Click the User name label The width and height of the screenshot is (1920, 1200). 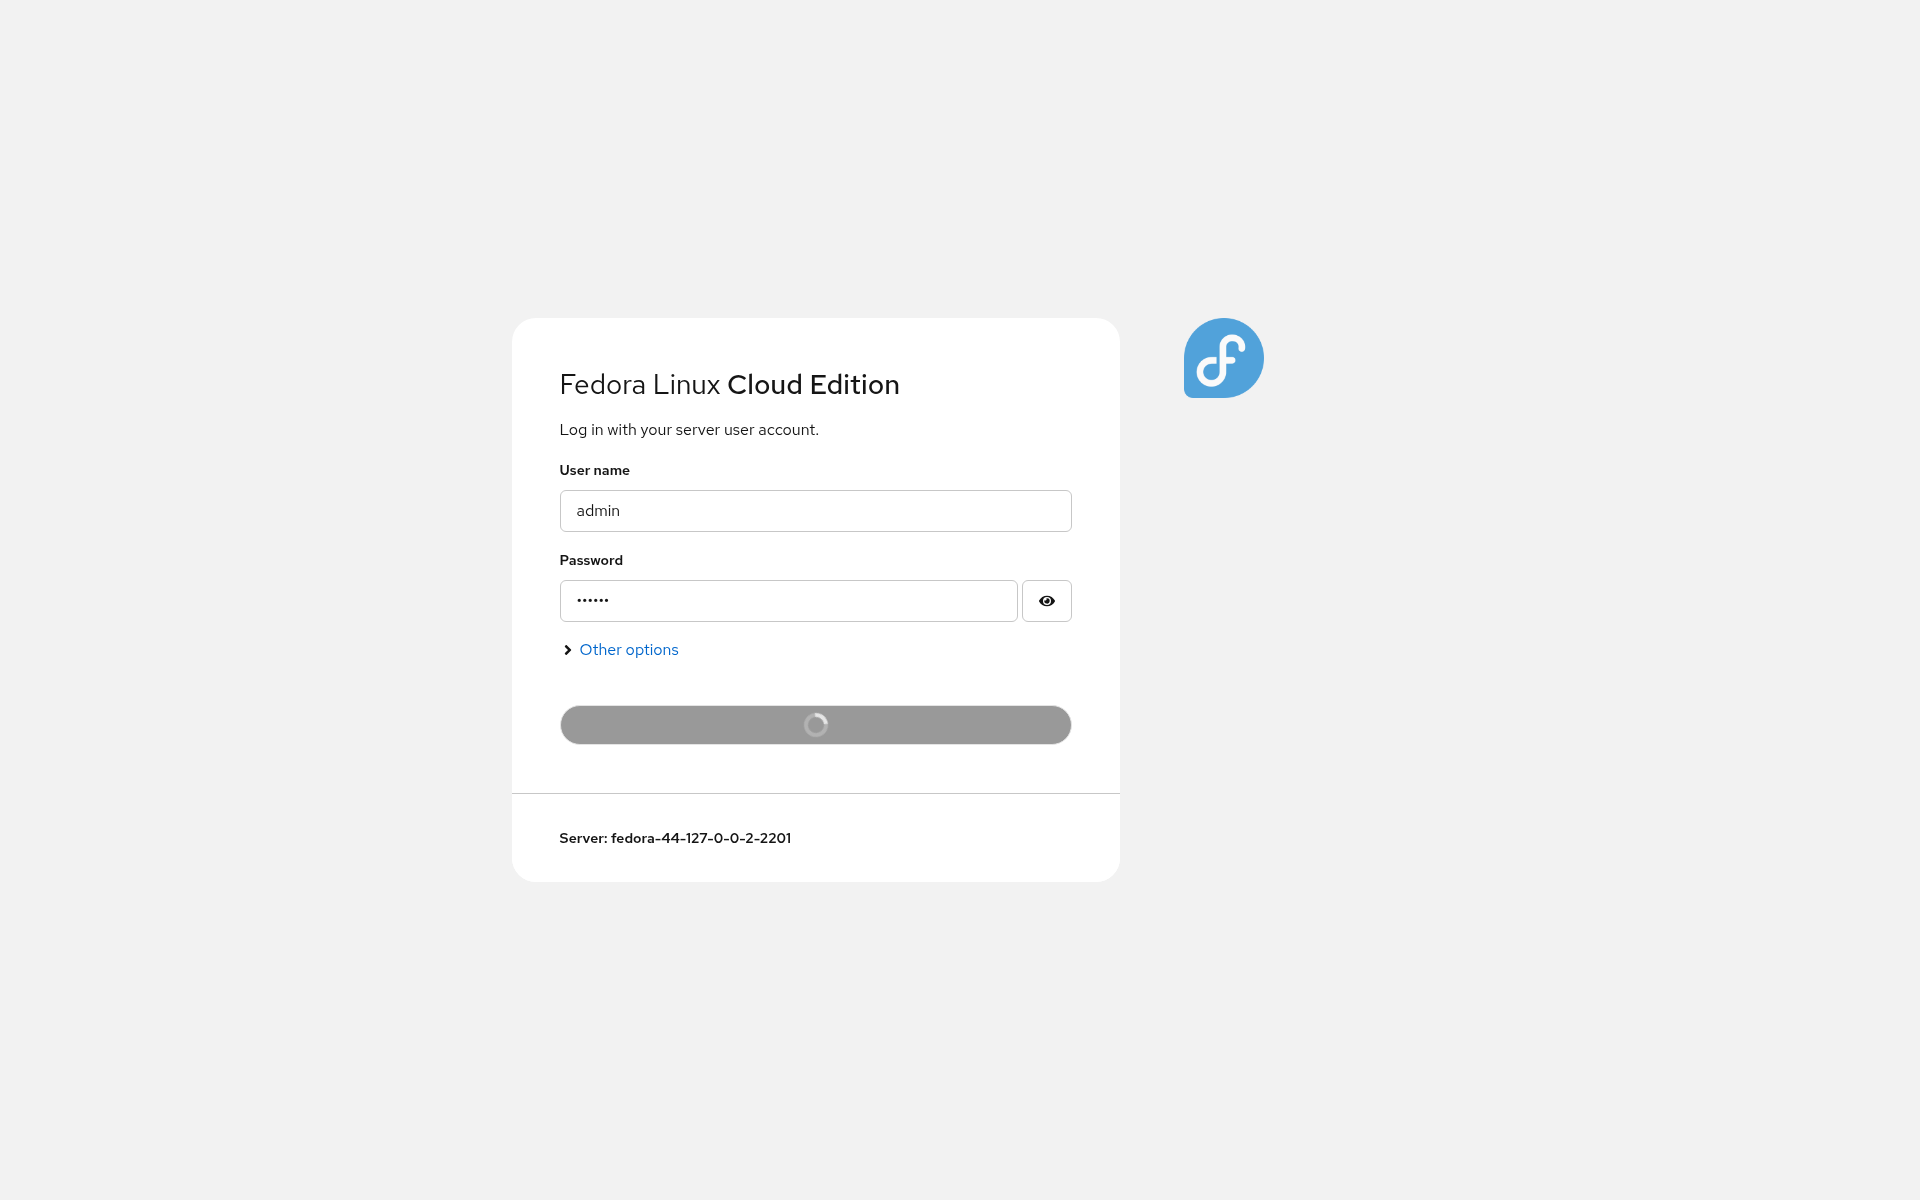(595, 470)
